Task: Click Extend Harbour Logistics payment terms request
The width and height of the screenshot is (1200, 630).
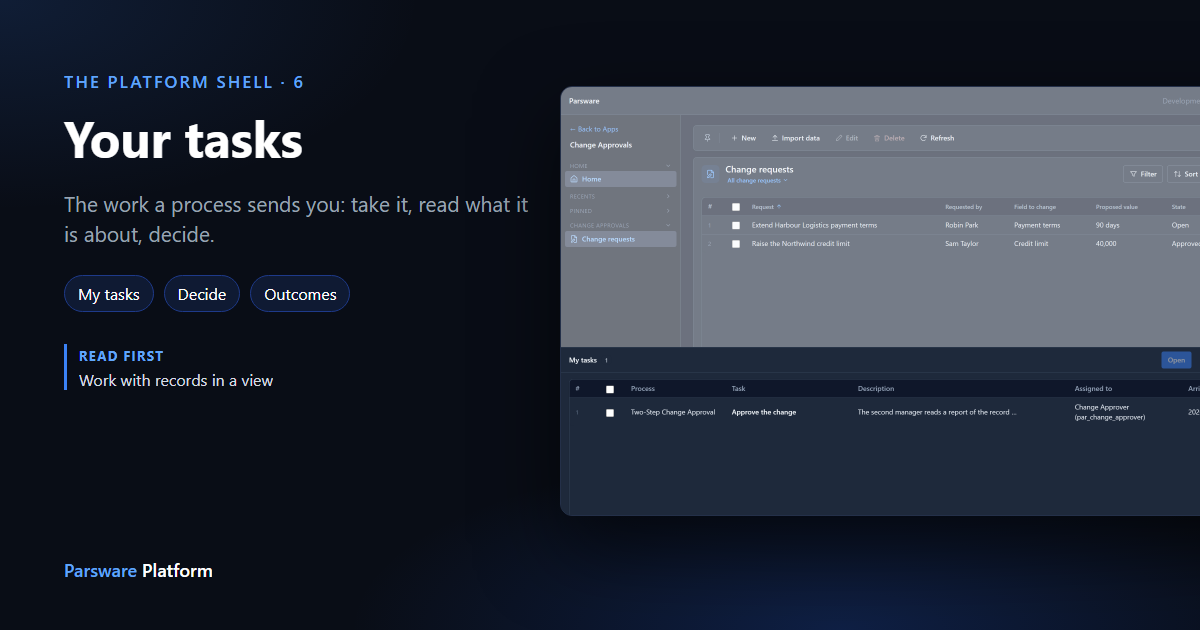Action: click(814, 225)
